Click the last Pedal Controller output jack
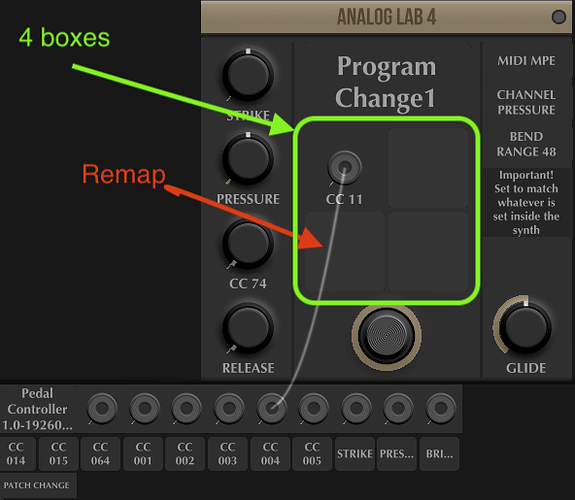 (x=440, y=408)
